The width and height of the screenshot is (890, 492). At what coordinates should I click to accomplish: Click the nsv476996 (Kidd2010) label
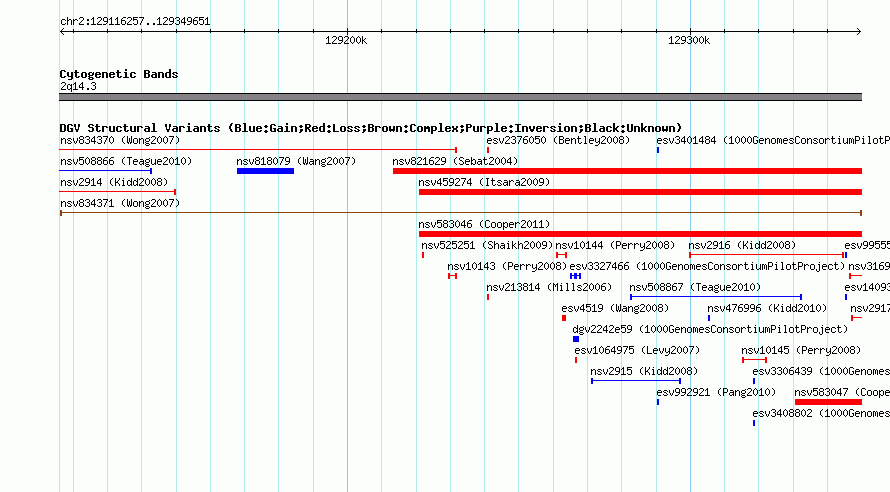click(x=767, y=308)
